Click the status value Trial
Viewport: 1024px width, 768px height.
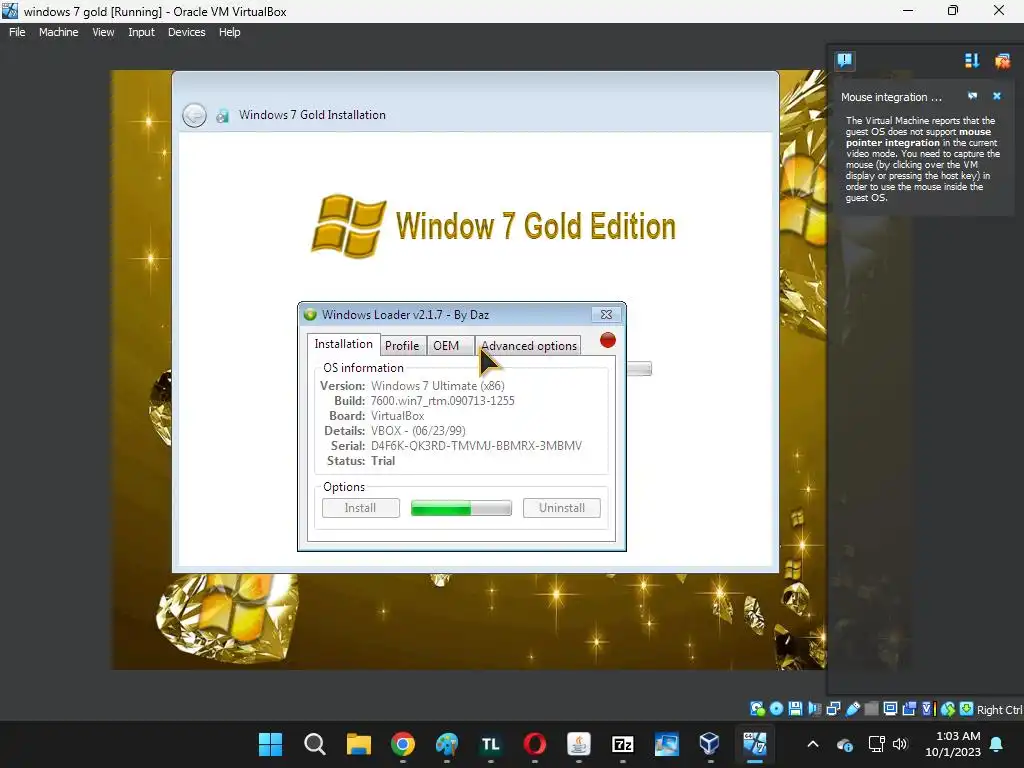pyautogui.click(x=383, y=461)
